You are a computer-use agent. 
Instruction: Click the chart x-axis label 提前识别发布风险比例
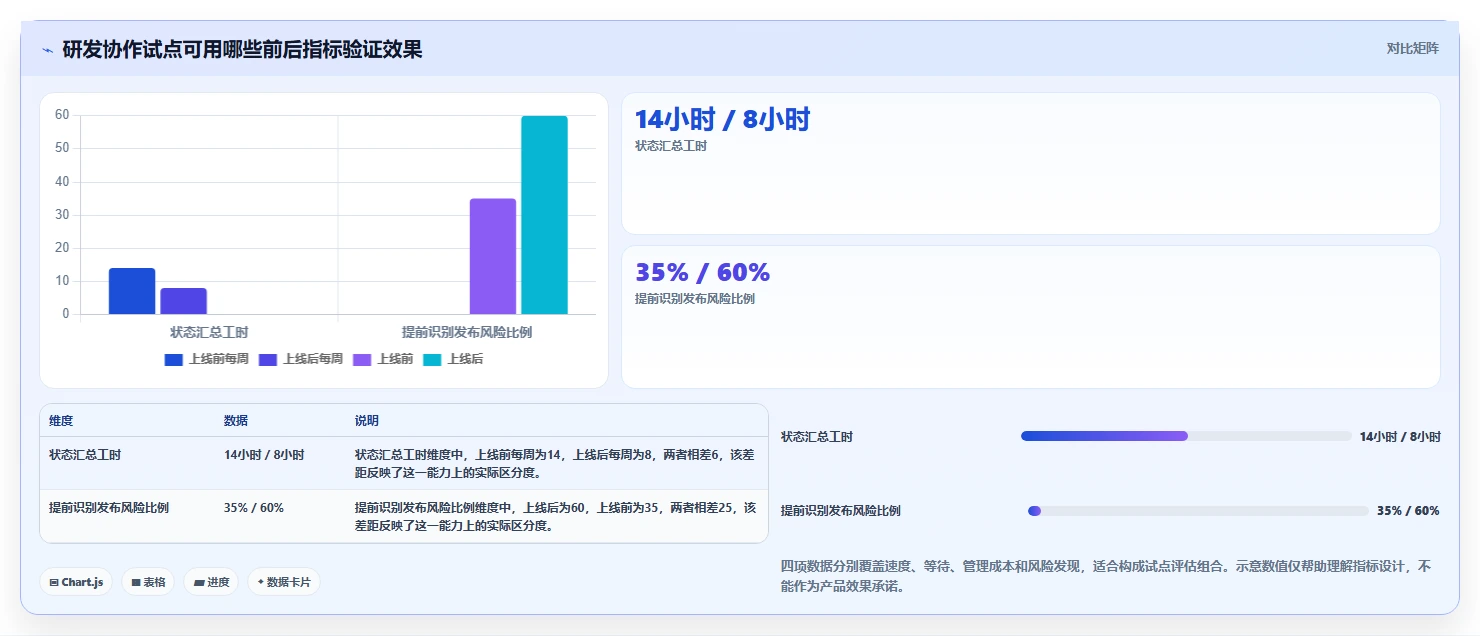[x=467, y=332]
